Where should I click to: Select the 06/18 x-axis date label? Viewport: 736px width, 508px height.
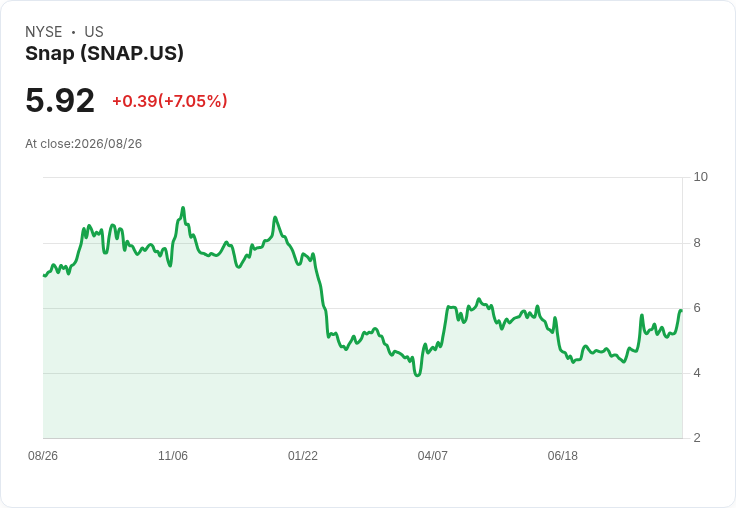click(x=562, y=455)
